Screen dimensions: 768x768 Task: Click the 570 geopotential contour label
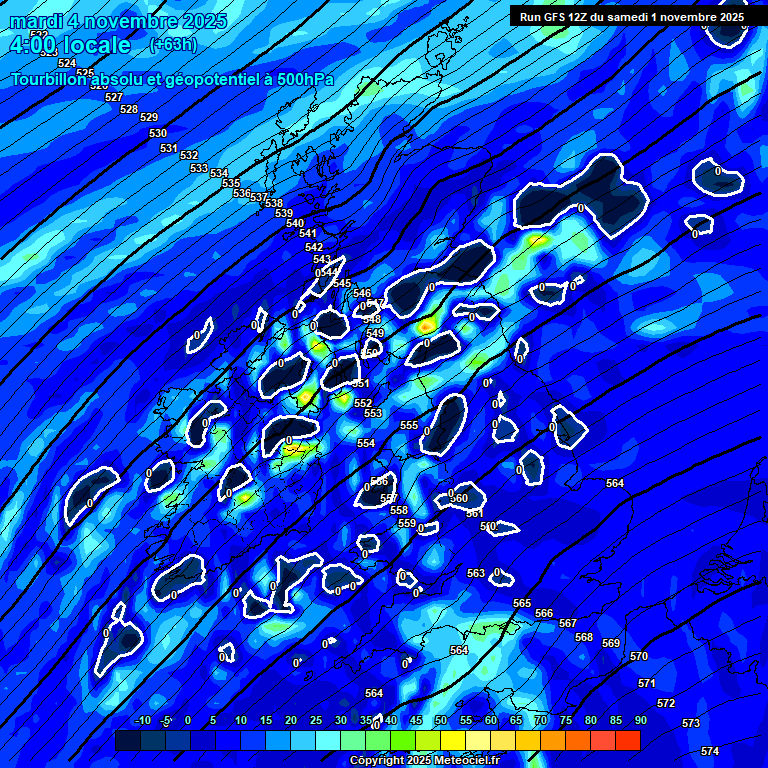pos(639,656)
